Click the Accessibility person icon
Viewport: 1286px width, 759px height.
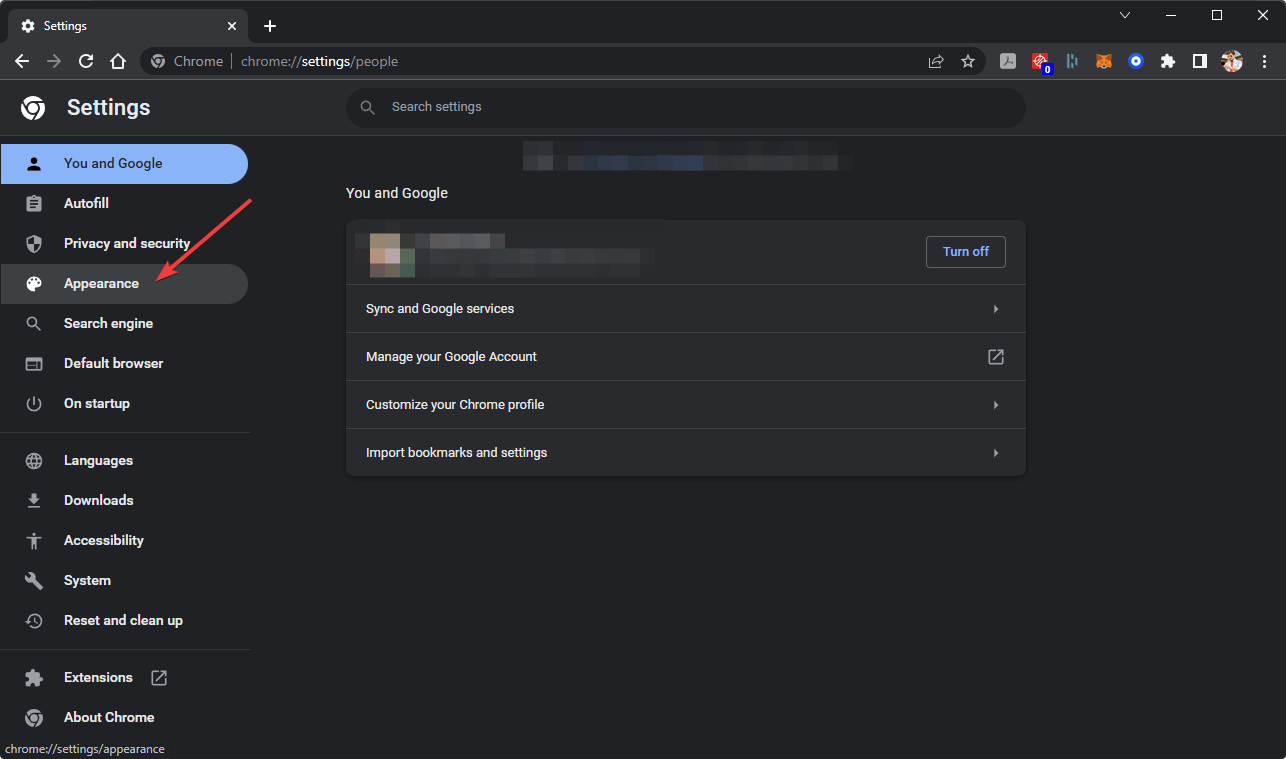tap(34, 541)
